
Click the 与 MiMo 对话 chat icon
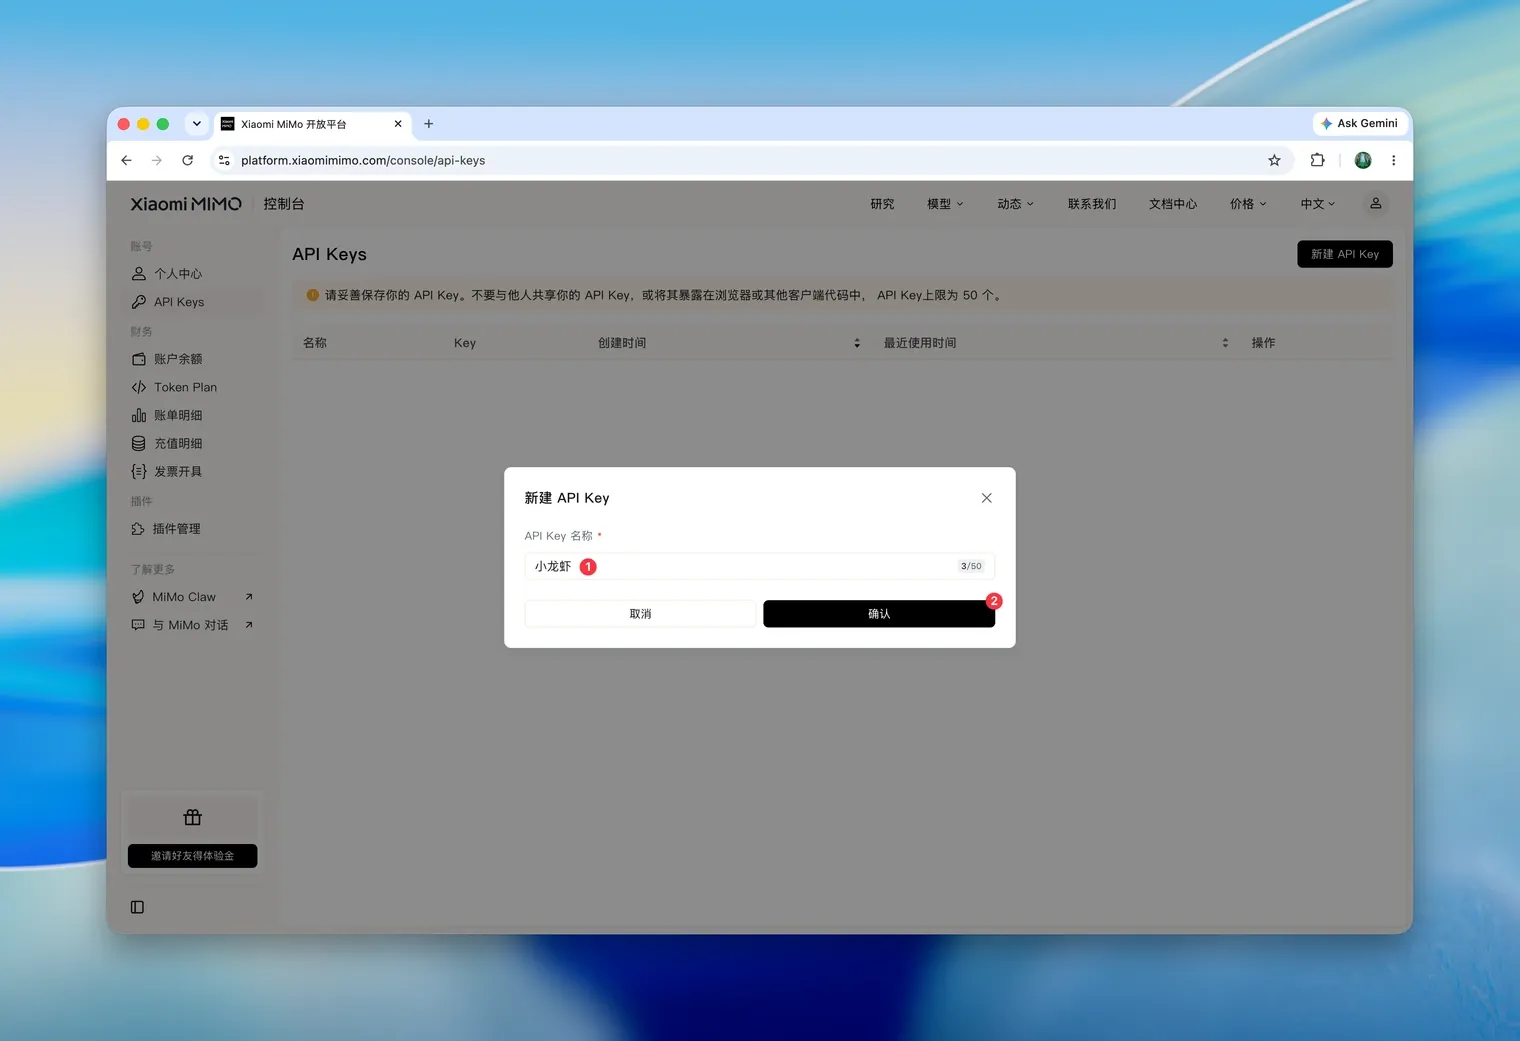(138, 625)
